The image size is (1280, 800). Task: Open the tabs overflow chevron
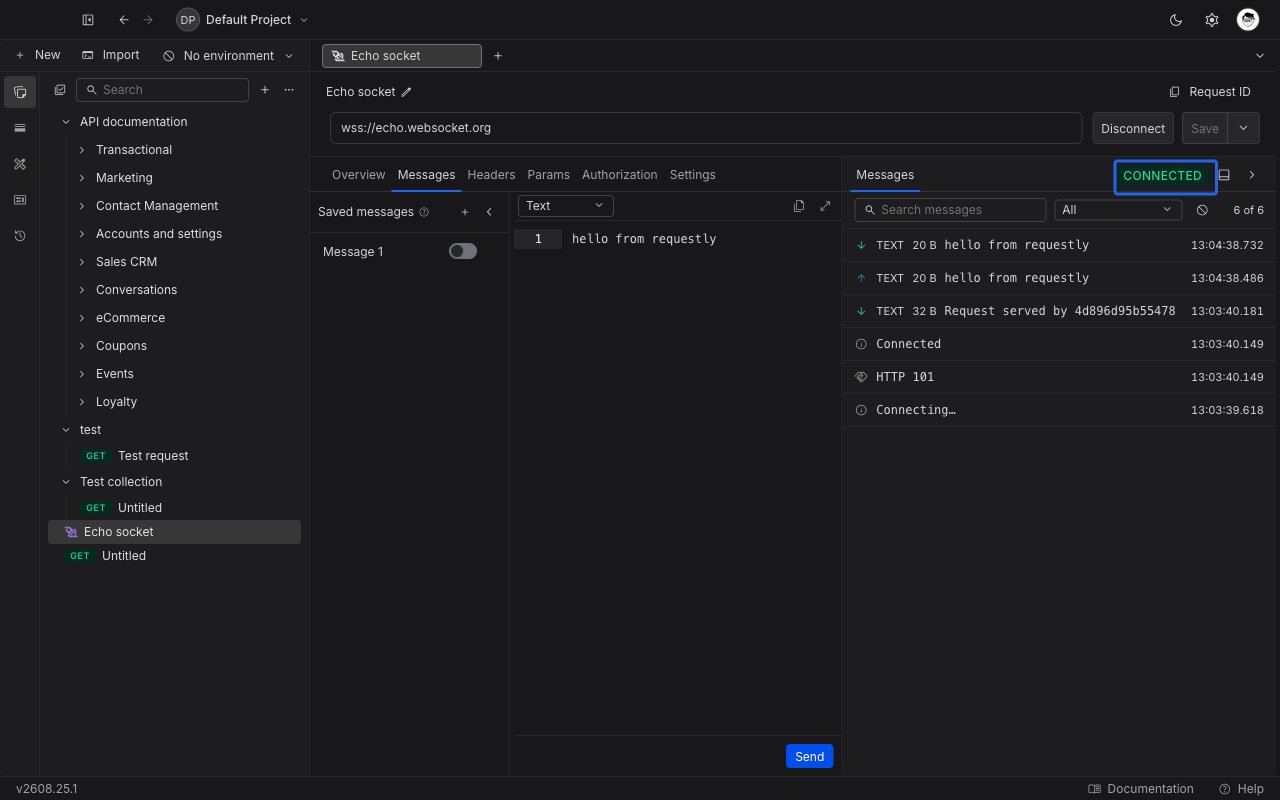(1259, 56)
